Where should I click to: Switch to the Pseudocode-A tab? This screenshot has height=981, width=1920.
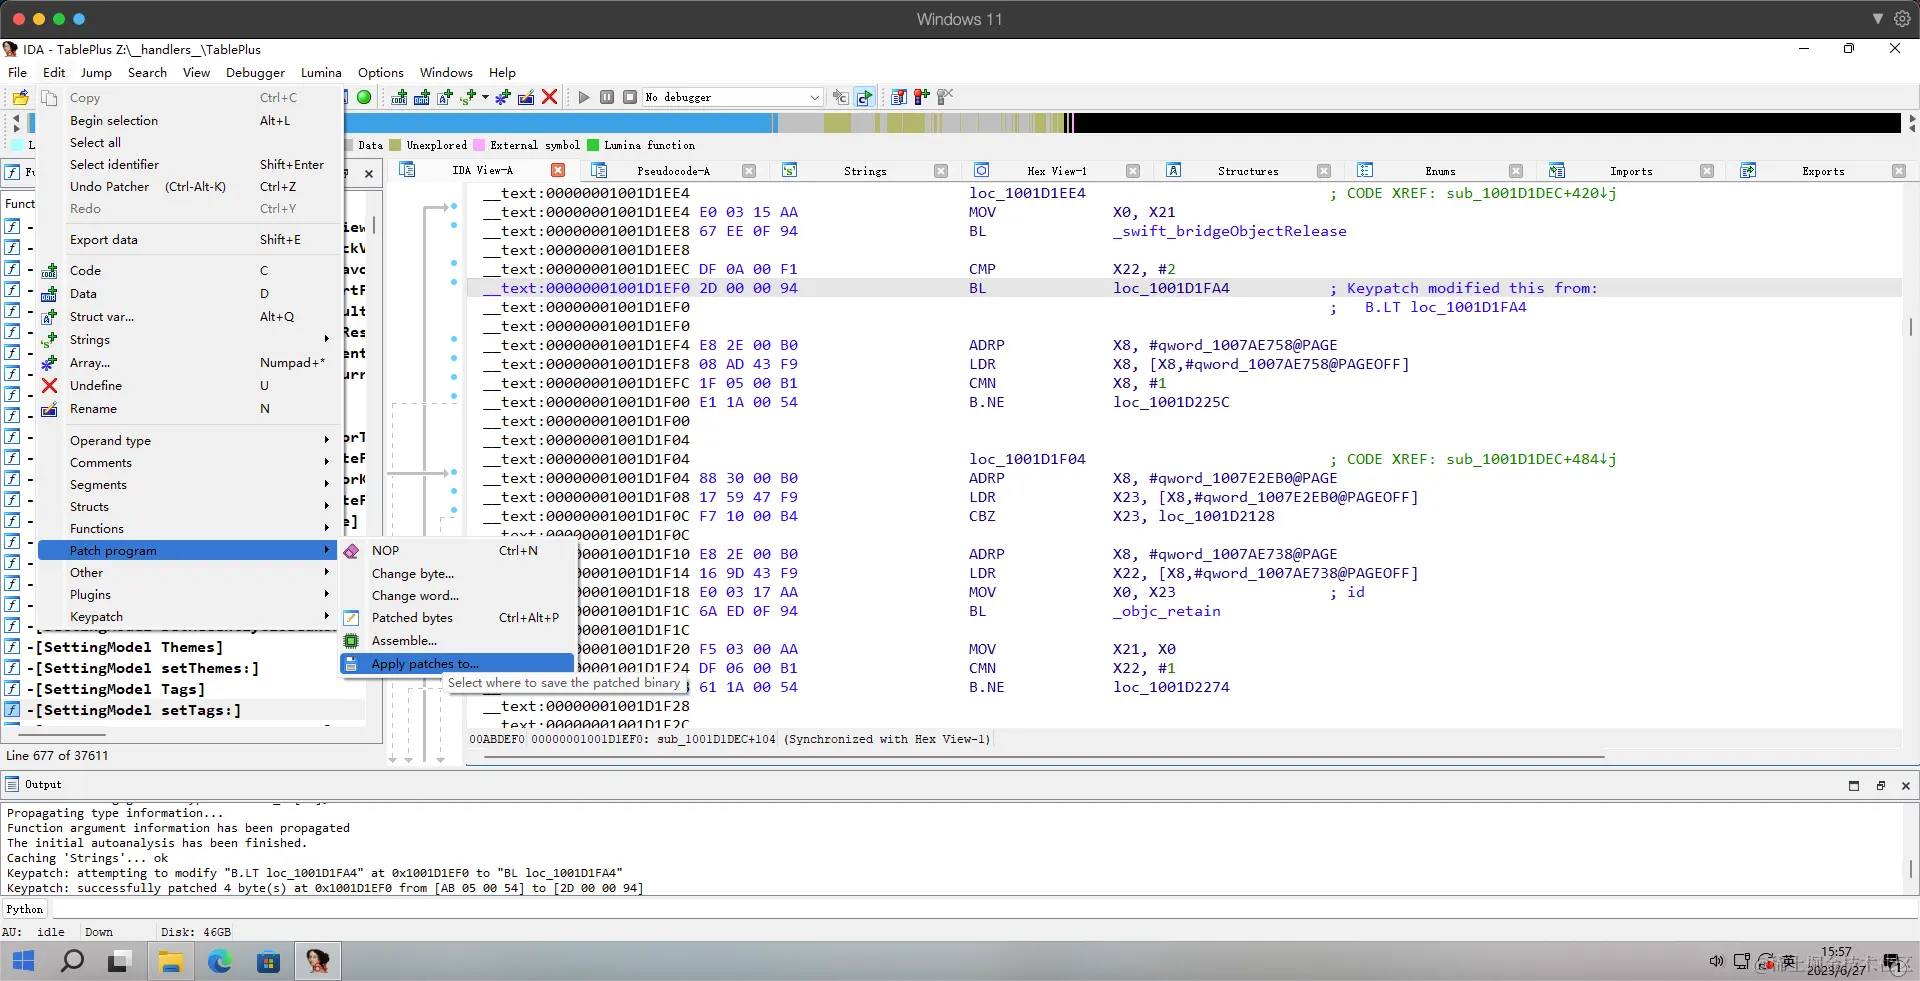(x=673, y=171)
